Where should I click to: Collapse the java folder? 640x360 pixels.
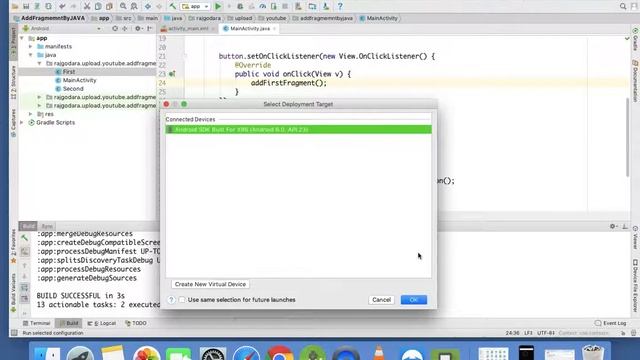[x=31, y=55]
